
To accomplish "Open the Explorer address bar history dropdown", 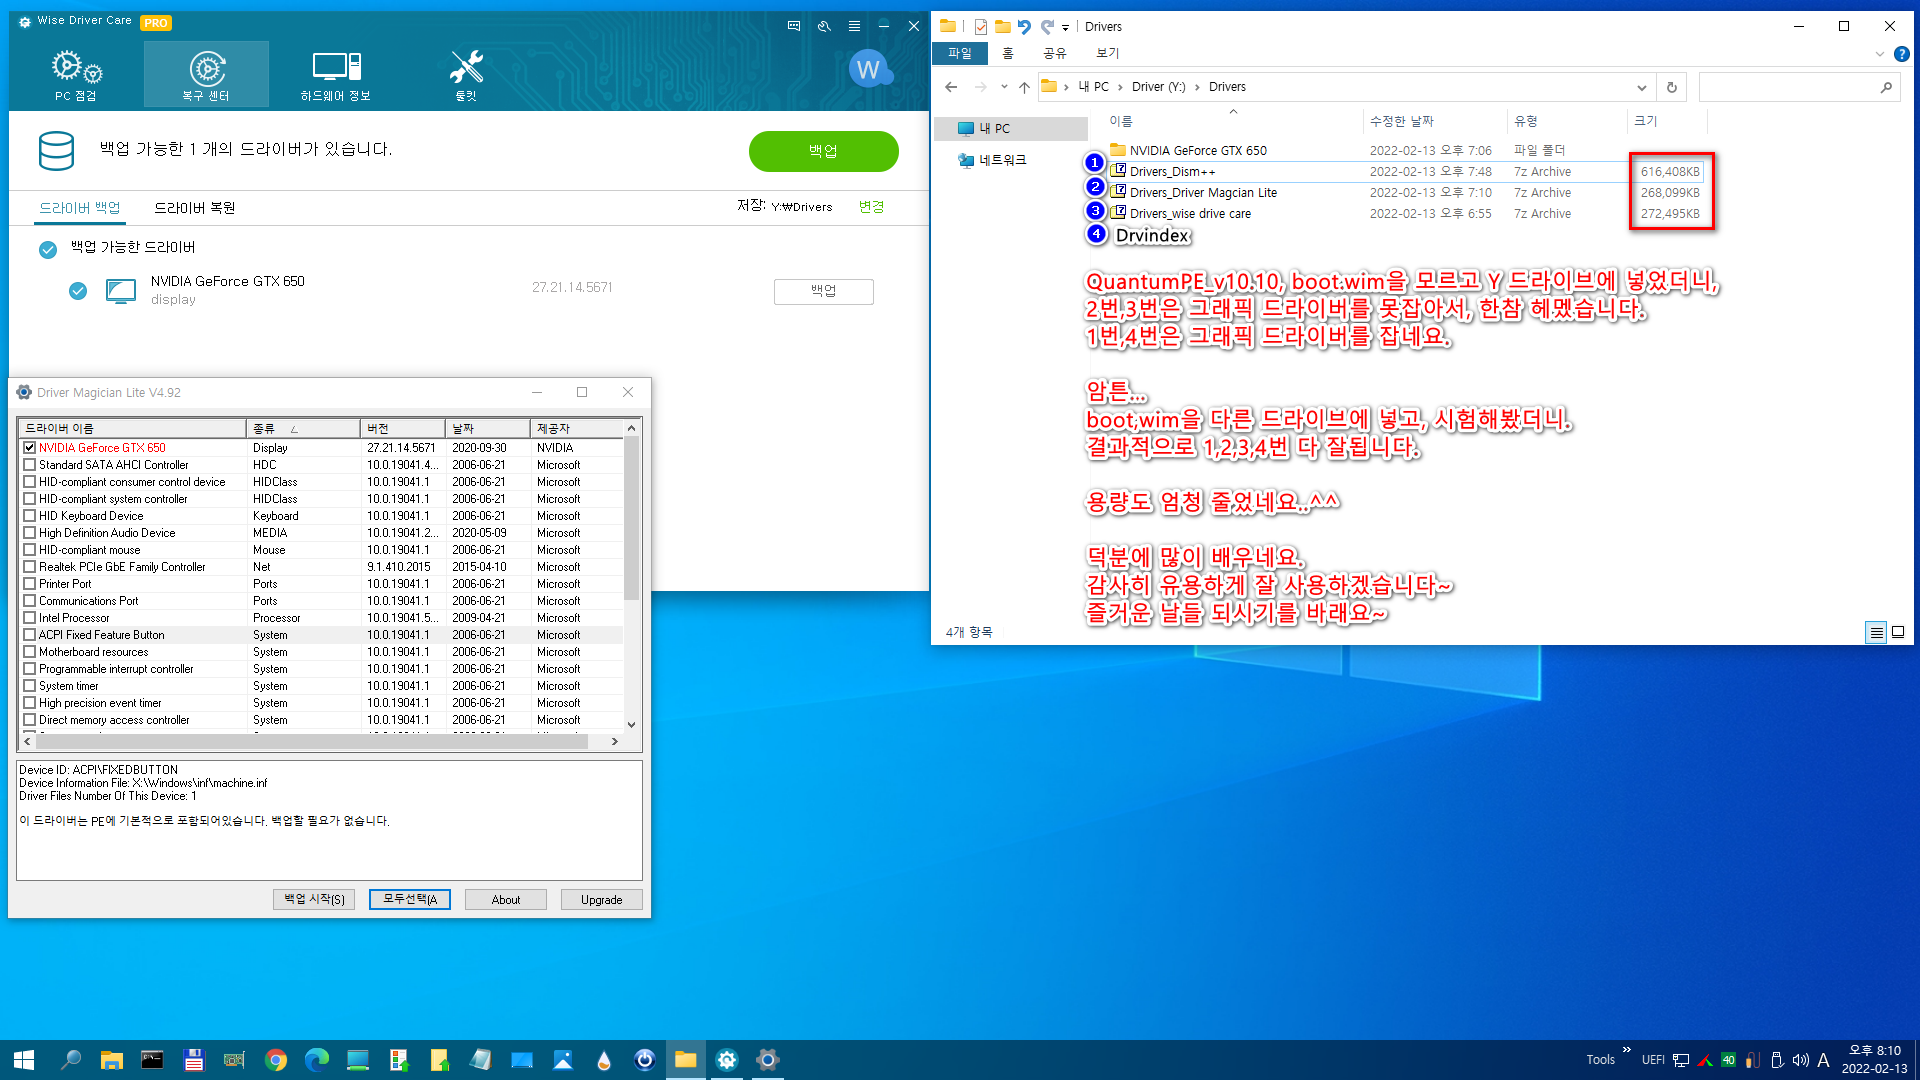I will [1641, 88].
